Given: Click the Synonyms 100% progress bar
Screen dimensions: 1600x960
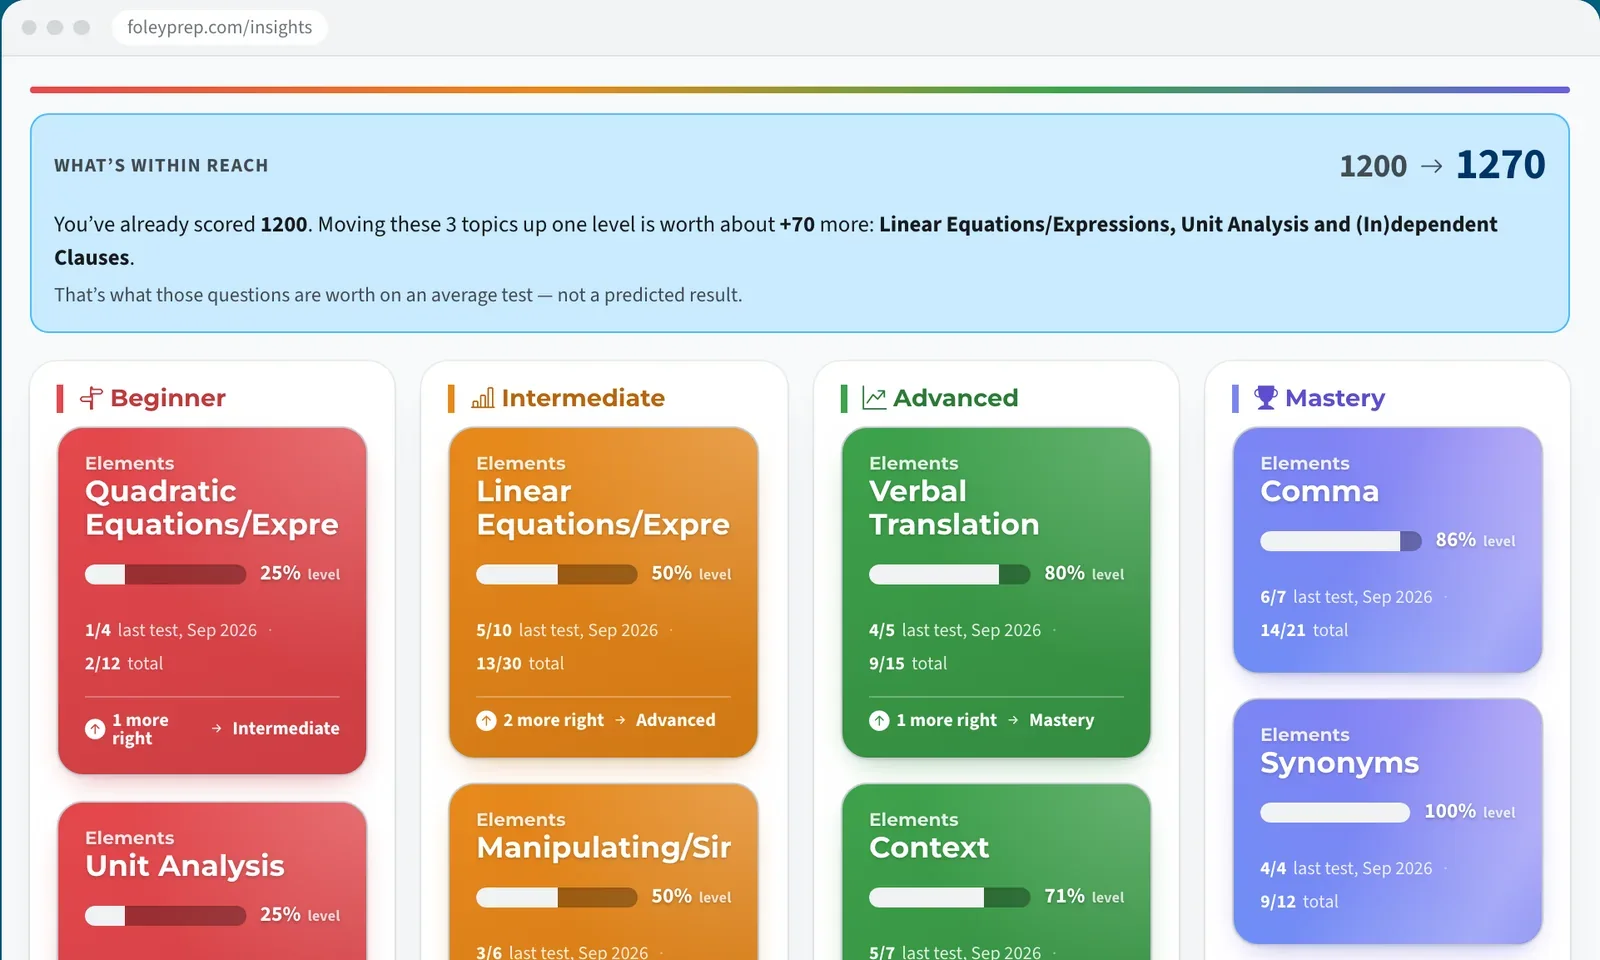Looking at the screenshot, I should (x=1335, y=812).
